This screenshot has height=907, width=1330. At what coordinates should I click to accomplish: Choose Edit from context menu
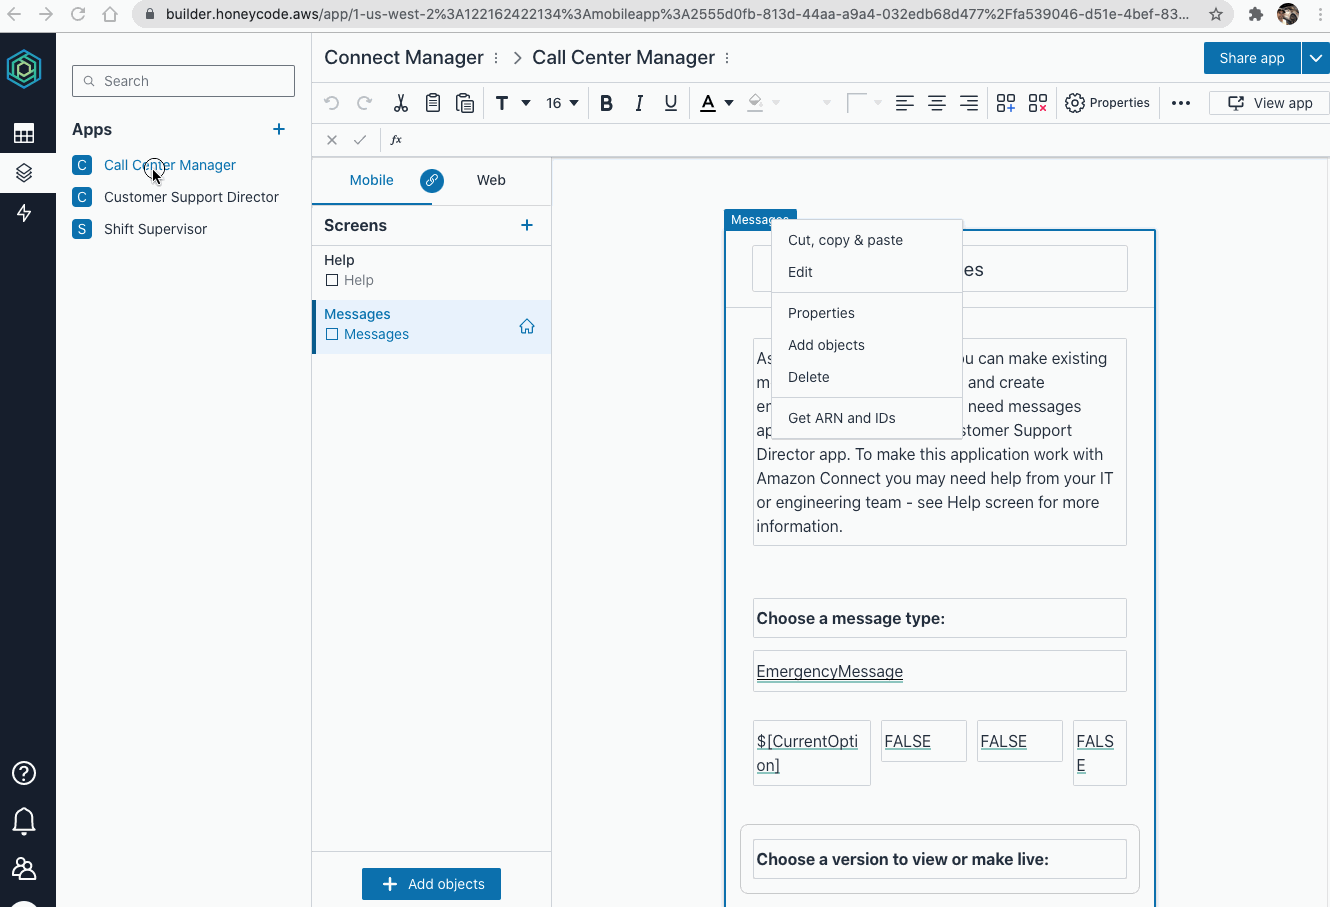tap(867, 272)
